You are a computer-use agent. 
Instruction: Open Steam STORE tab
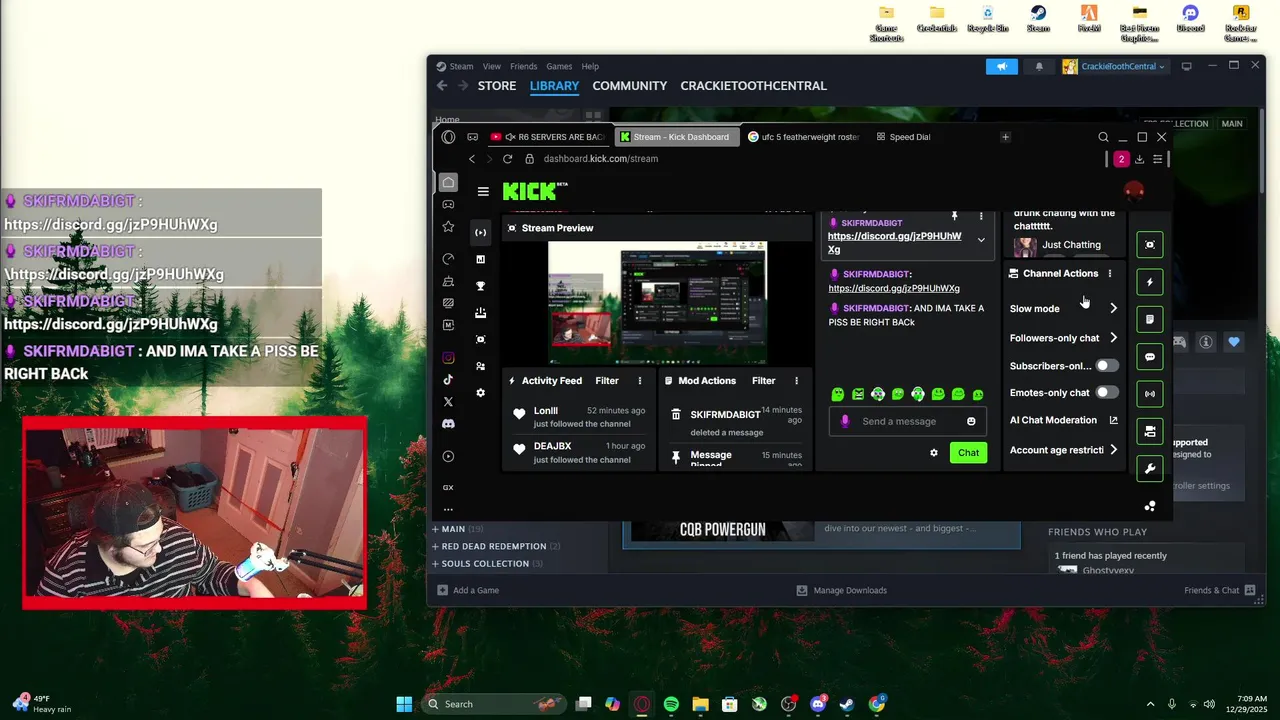click(x=497, y=86)
